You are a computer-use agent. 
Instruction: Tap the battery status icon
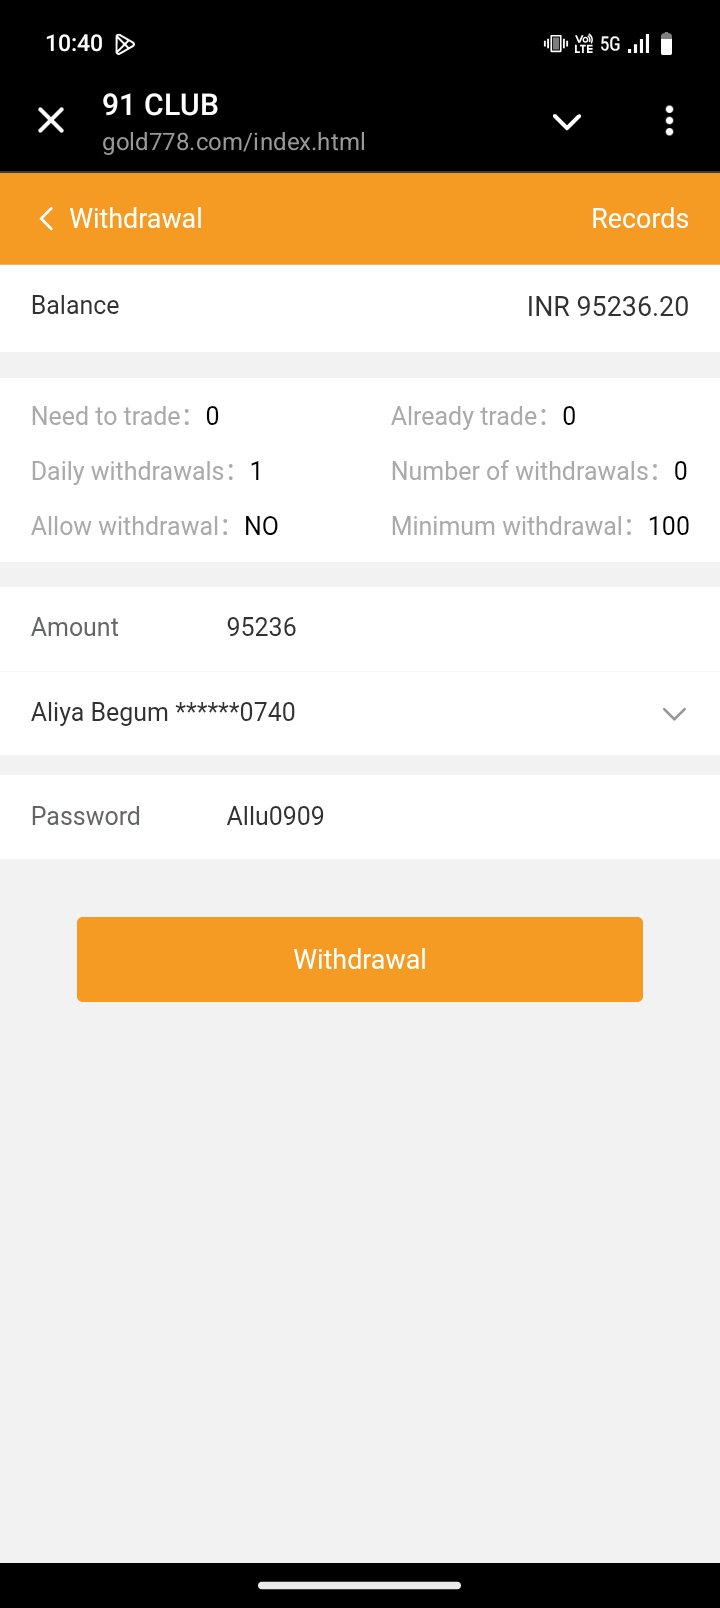(667, 43)
